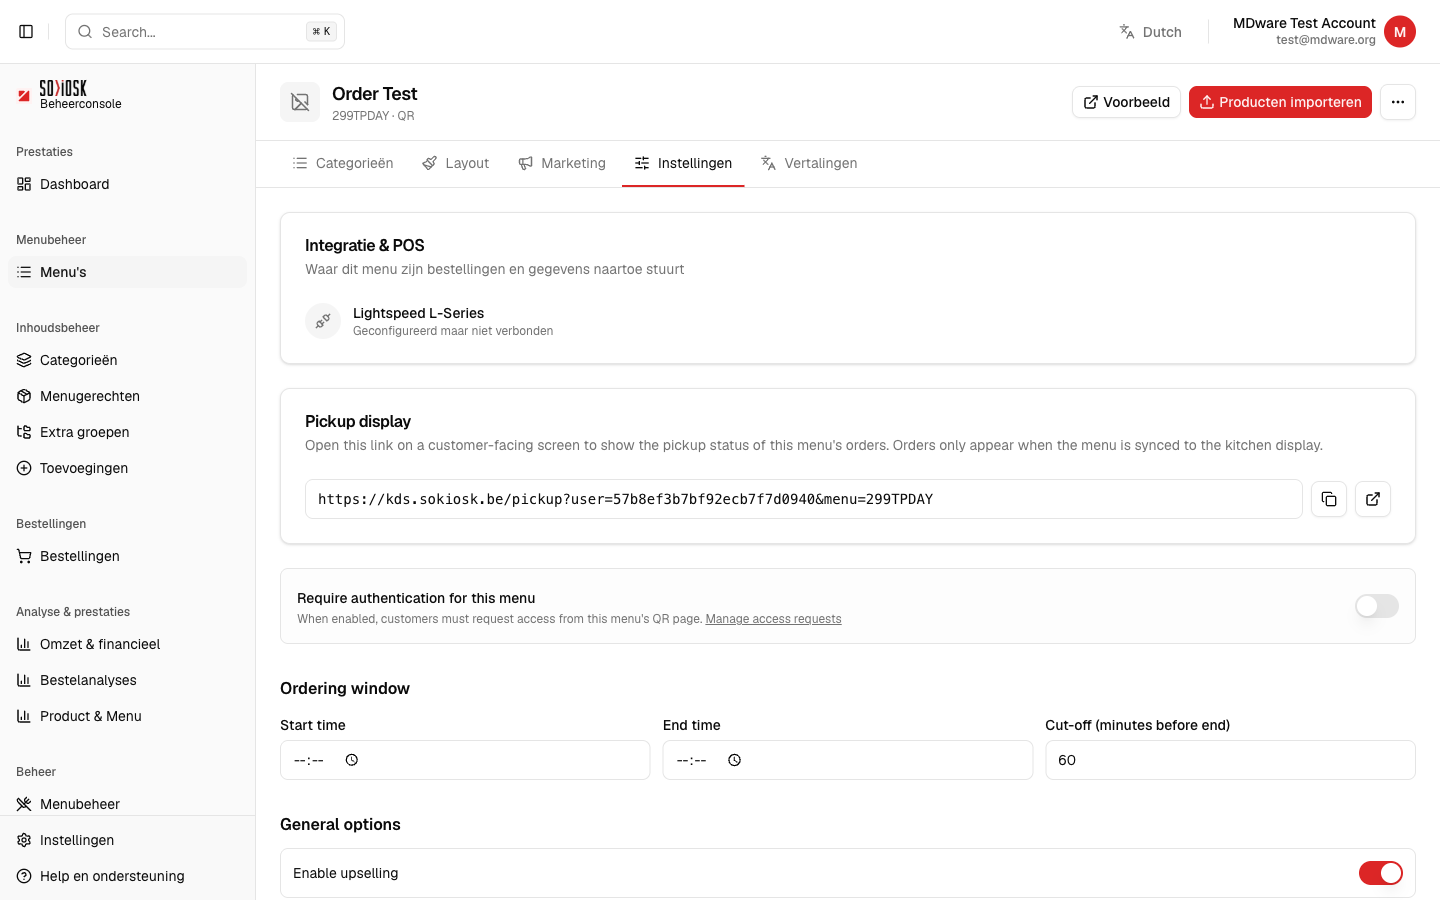Image resolution: width=1440 pixels, height=900 pixels.
Task: Open Menu's in the sidebar
Action: pyautogui.click(x=127, y=272)
